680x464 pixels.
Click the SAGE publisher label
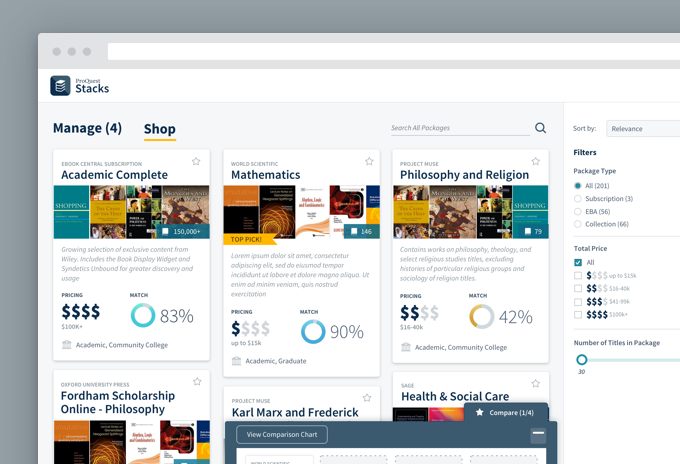coord(408,386)
